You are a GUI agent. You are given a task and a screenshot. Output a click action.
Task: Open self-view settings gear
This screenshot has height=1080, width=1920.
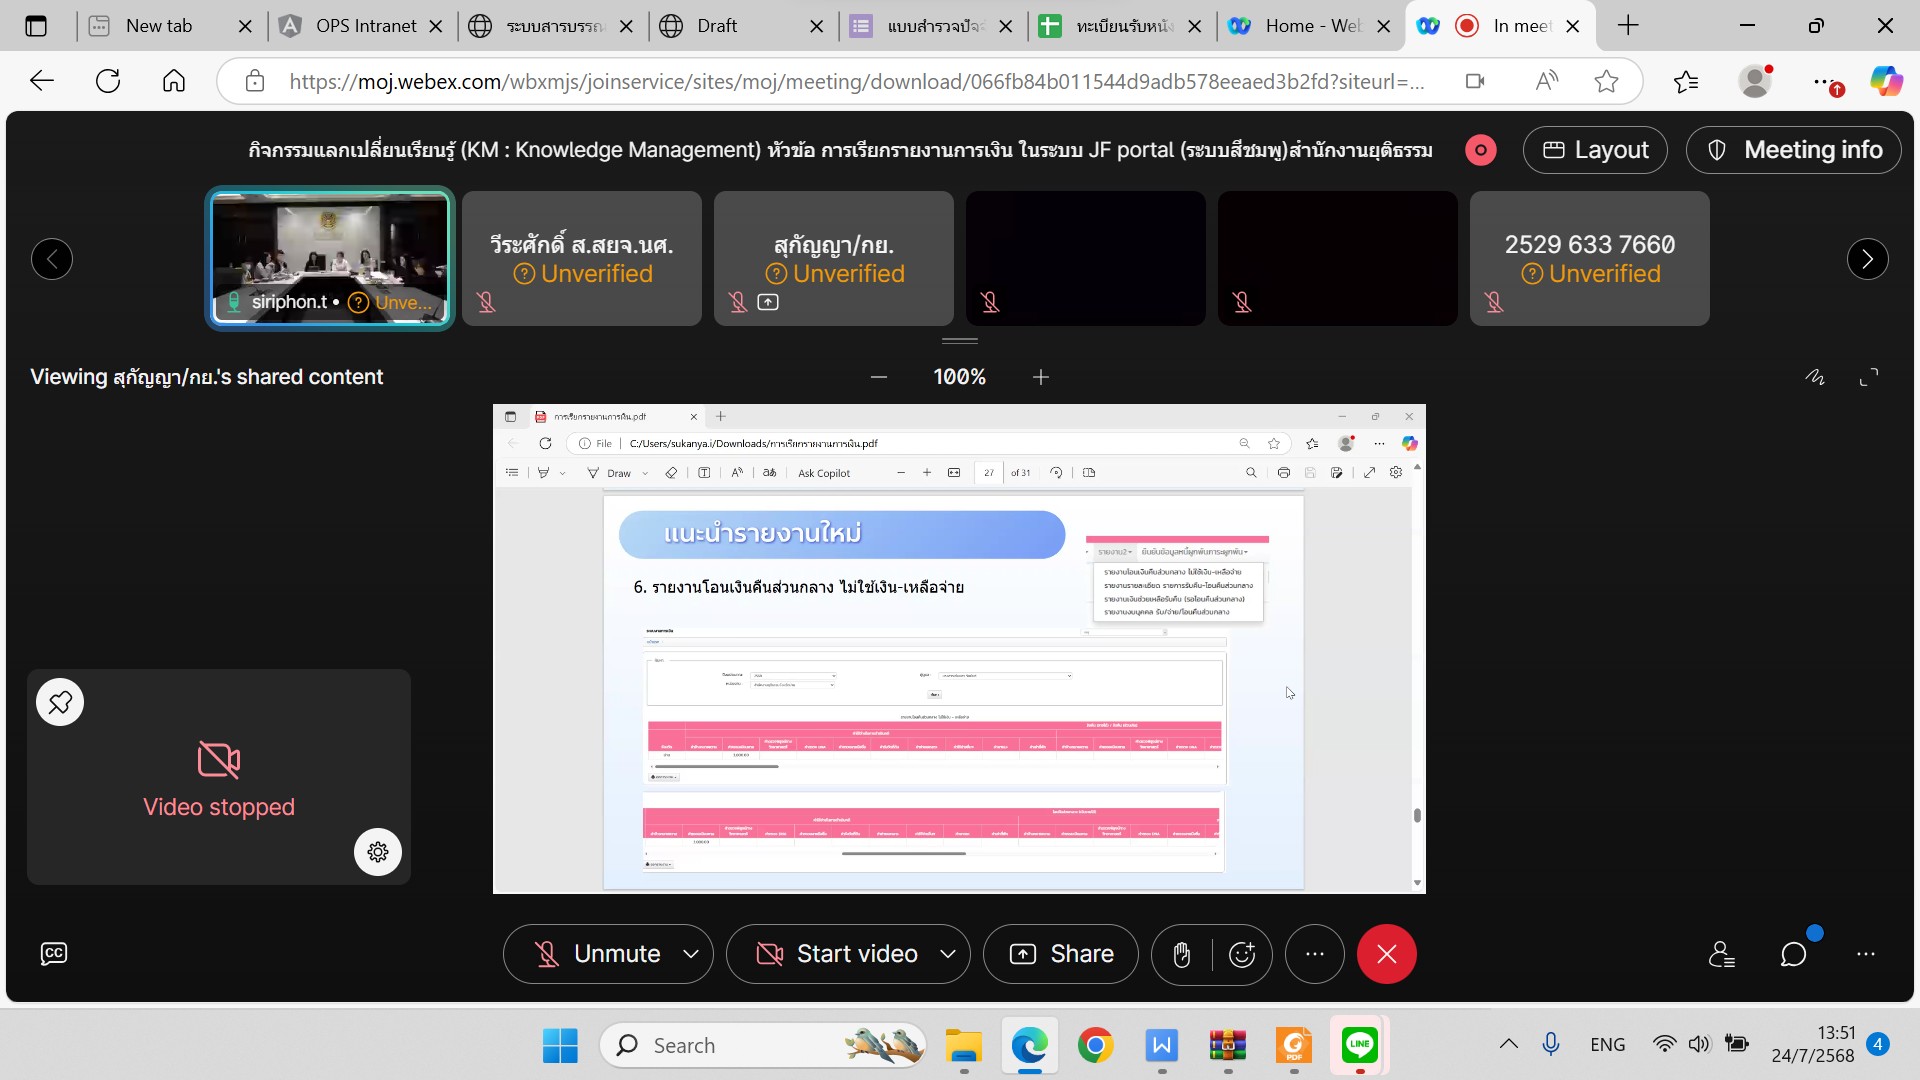point(378,852)
